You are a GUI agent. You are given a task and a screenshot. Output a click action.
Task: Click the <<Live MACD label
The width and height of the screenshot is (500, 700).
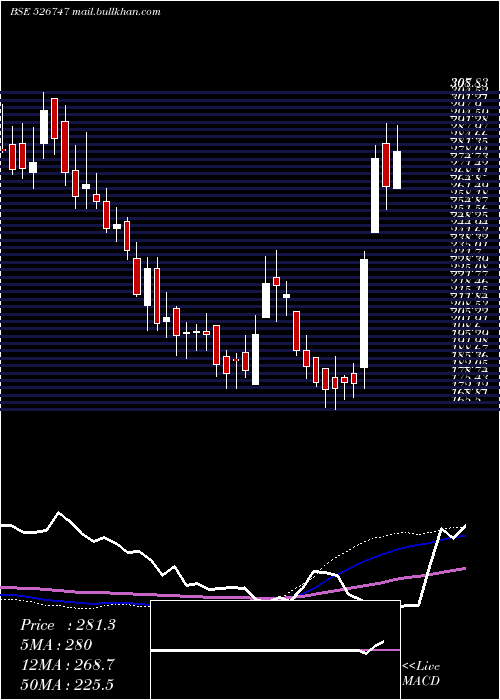(x=421, y=674)
